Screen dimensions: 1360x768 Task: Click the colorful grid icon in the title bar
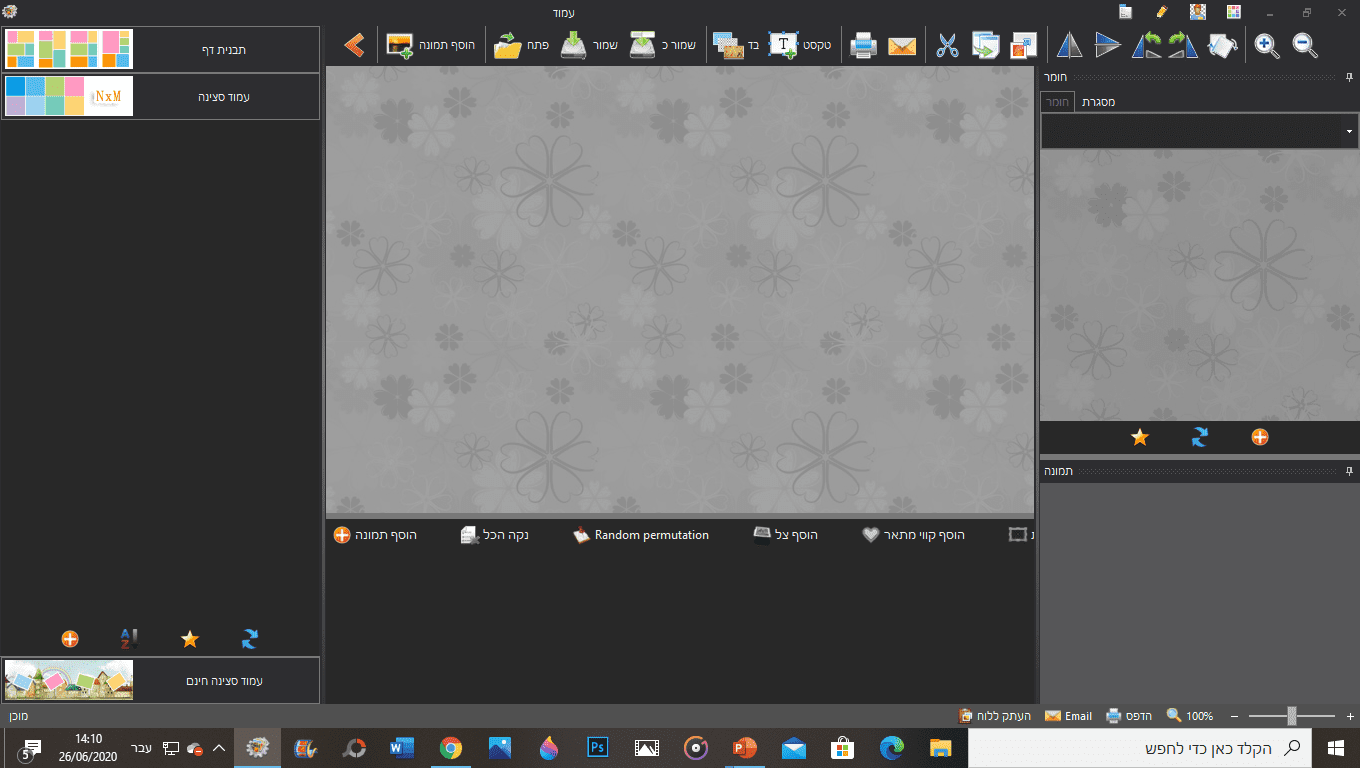tap(1234, 12)
